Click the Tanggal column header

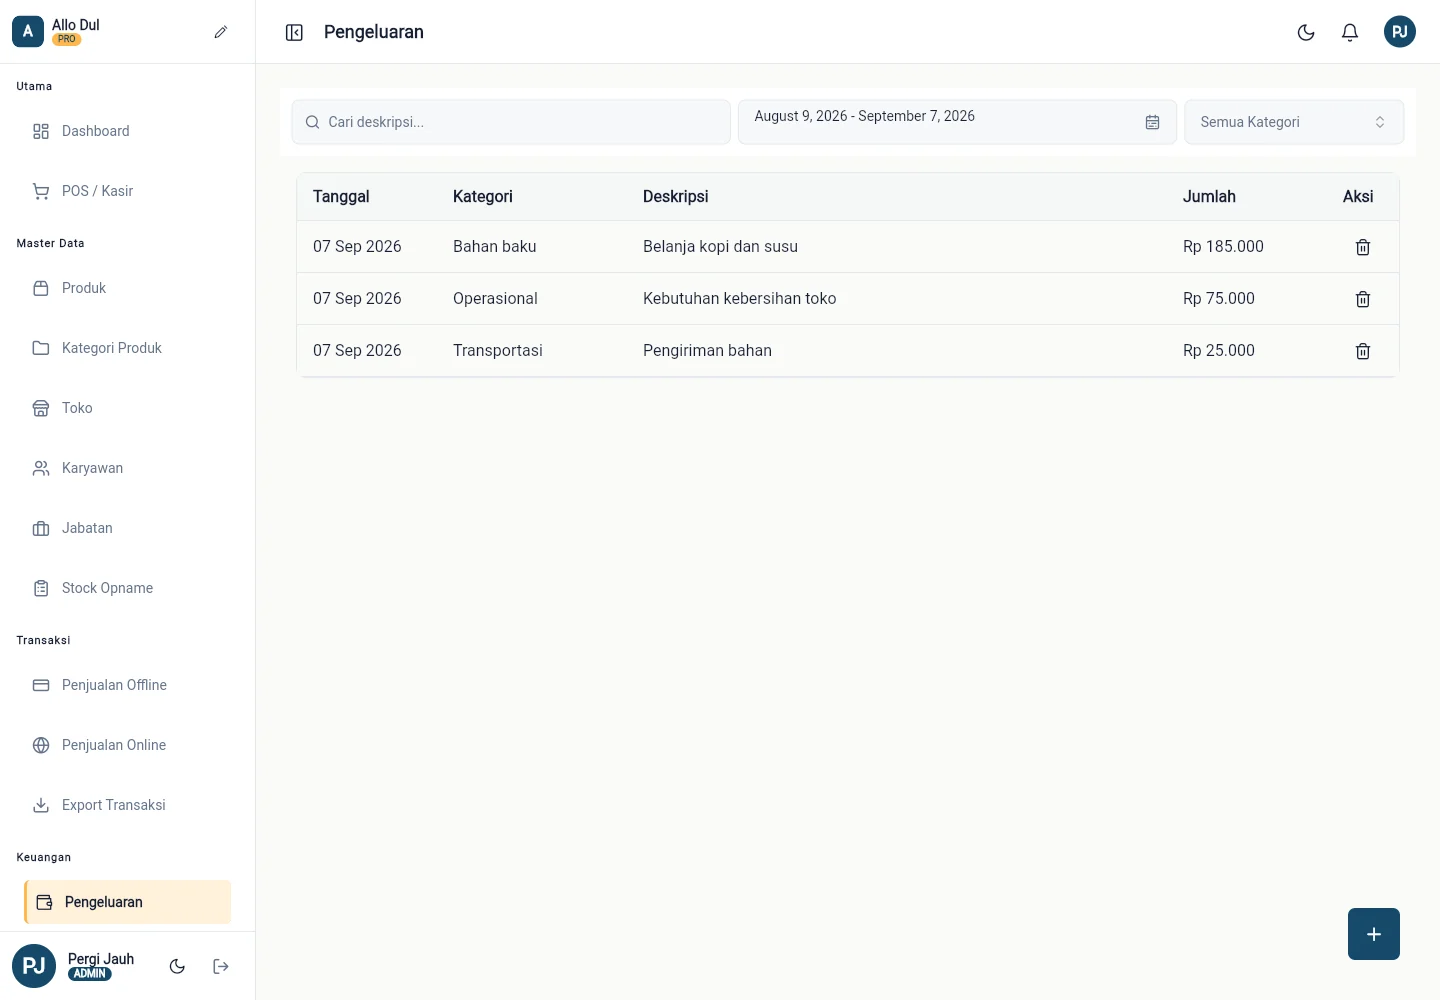341,197
